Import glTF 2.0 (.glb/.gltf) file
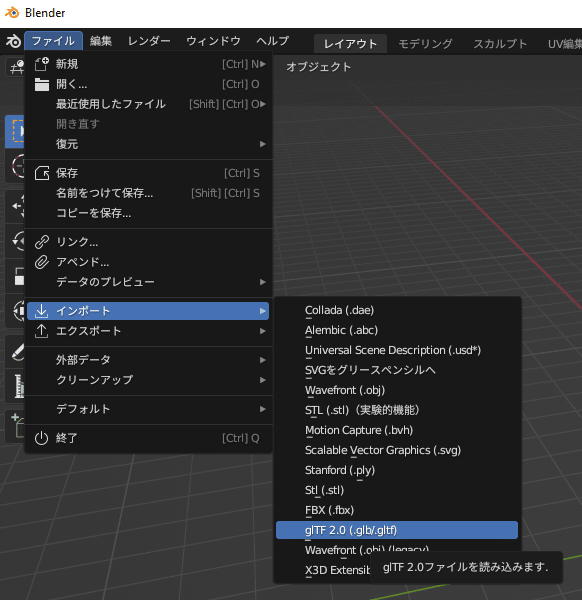The height and width of the screenshot is (600, 582). click(x=397, y=530)
